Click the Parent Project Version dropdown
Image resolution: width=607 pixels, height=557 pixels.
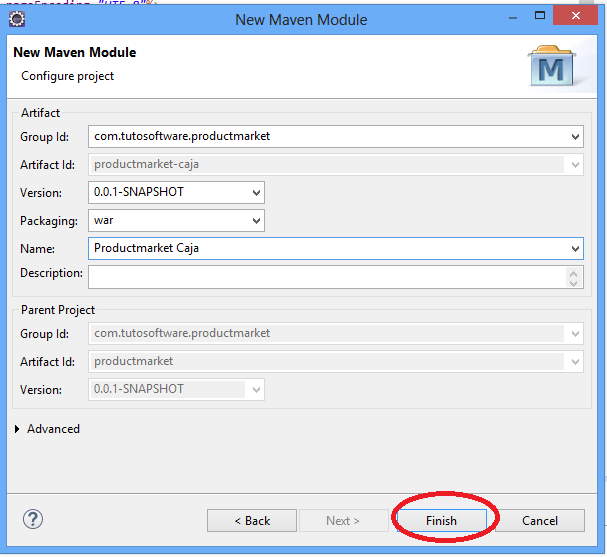[176, 389]
